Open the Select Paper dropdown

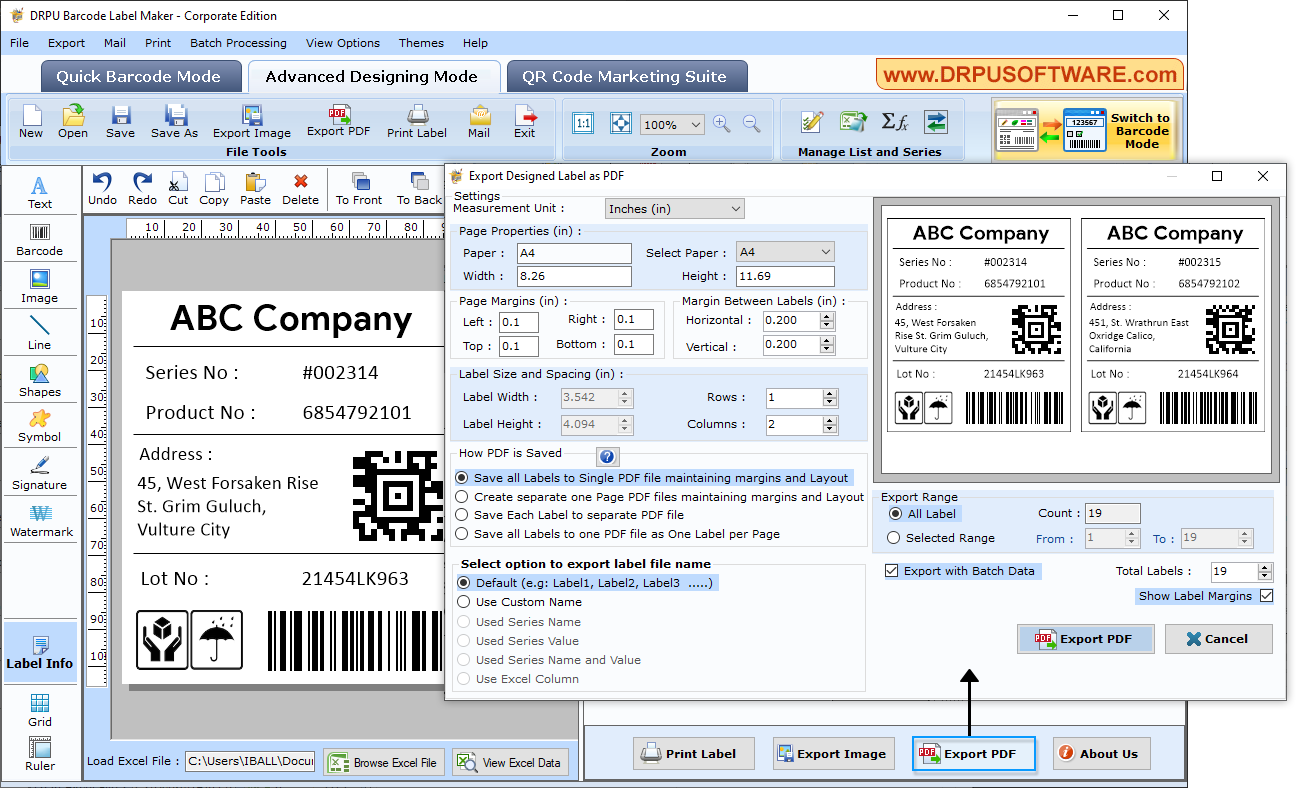[x=785, y=251]
